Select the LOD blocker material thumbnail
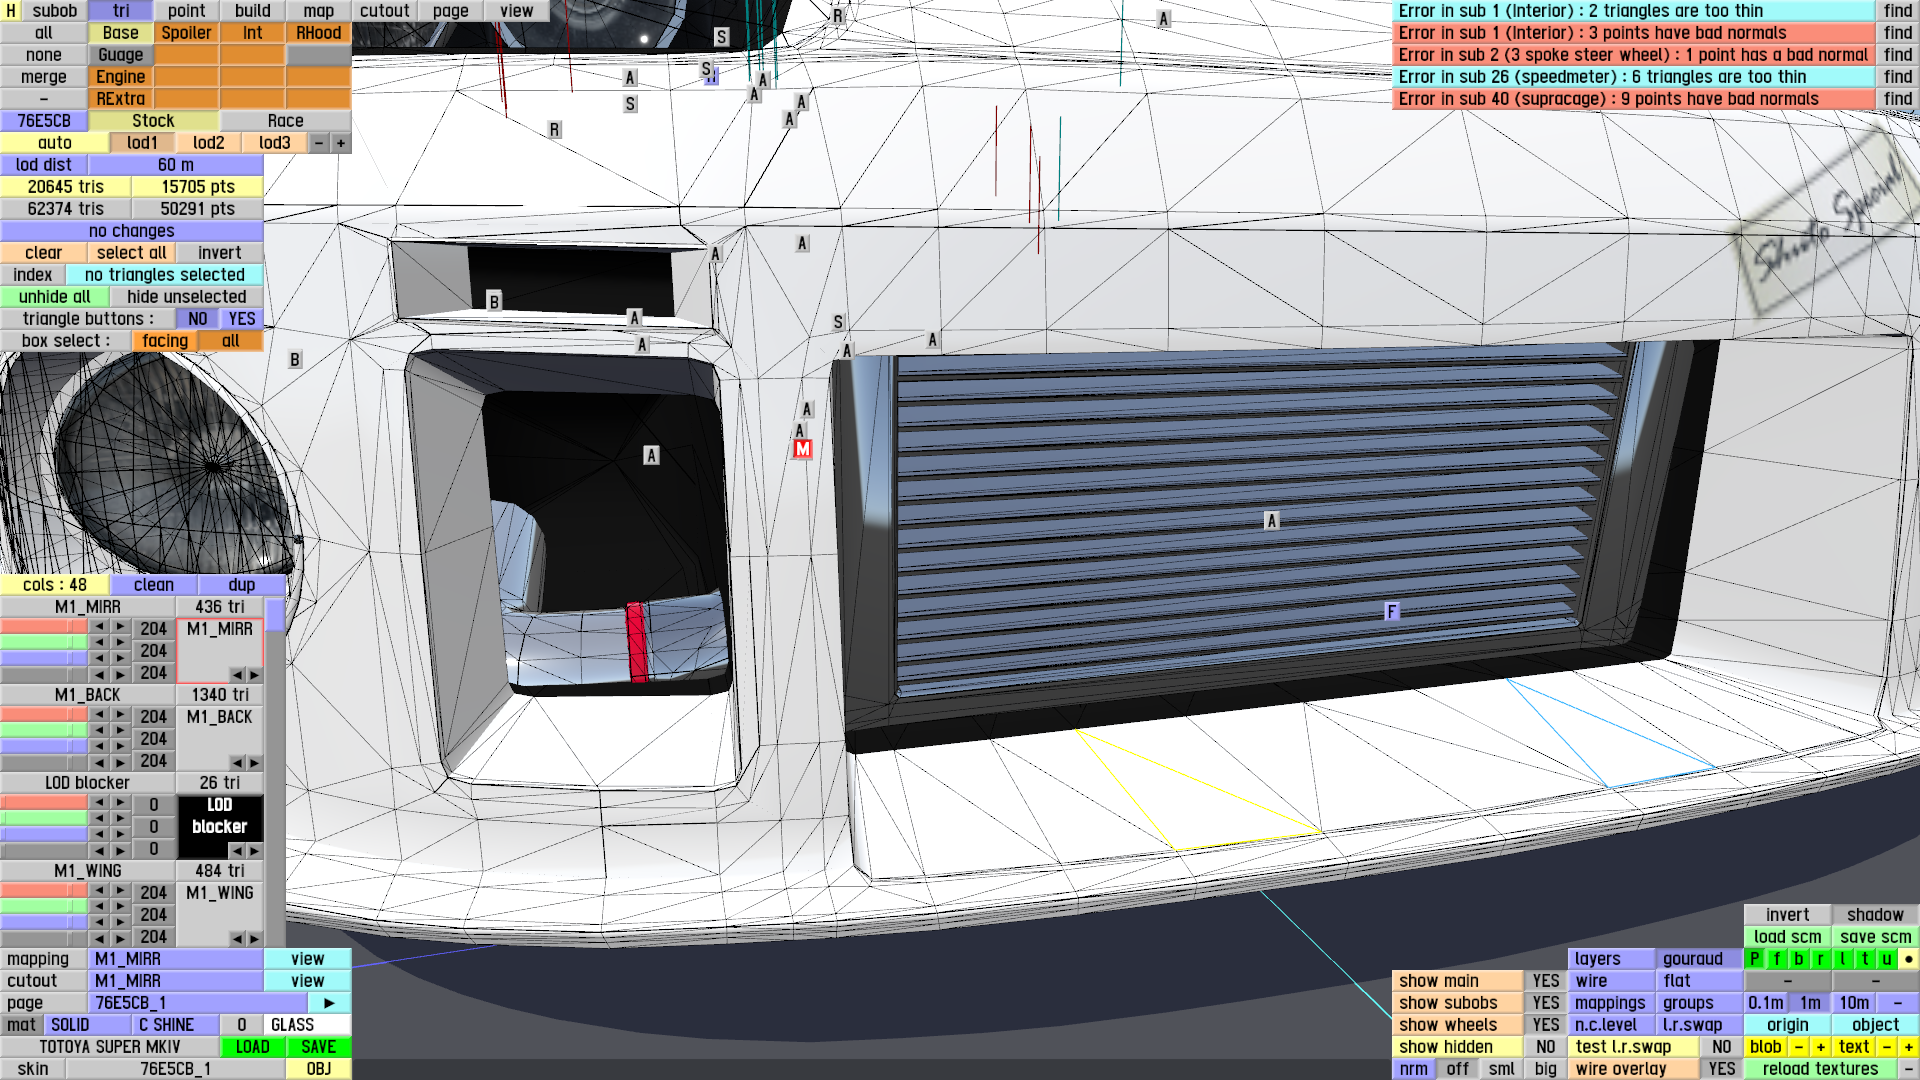Viewport: 1920px width, 1080px height. click(x=220, y=817)
